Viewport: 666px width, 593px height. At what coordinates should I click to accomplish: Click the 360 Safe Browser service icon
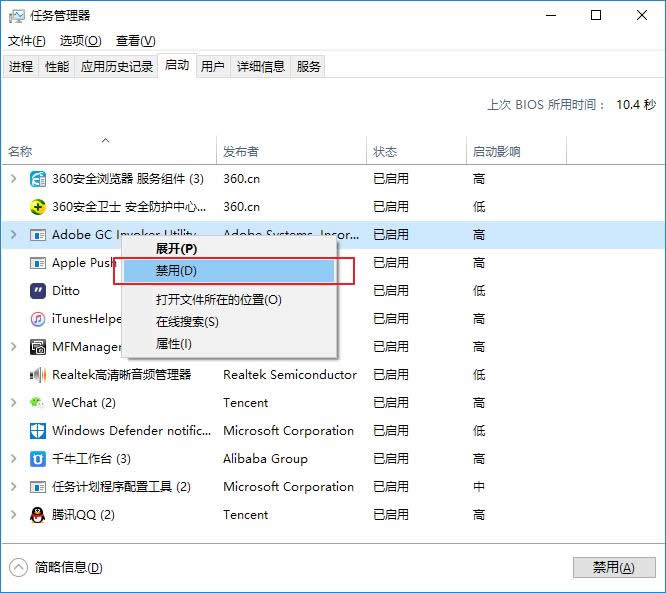click(x=38, y=179)
